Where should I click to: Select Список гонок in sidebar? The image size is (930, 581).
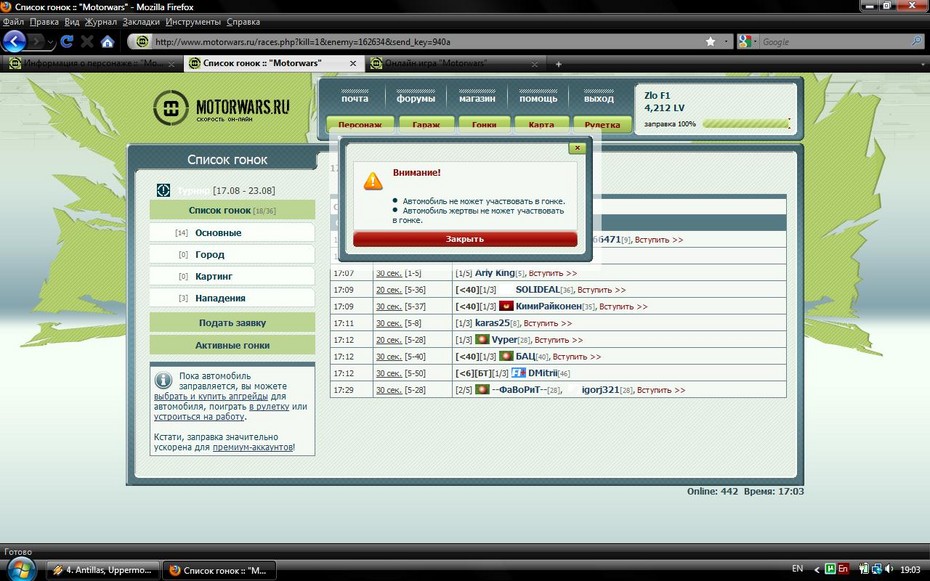point(232,210)
